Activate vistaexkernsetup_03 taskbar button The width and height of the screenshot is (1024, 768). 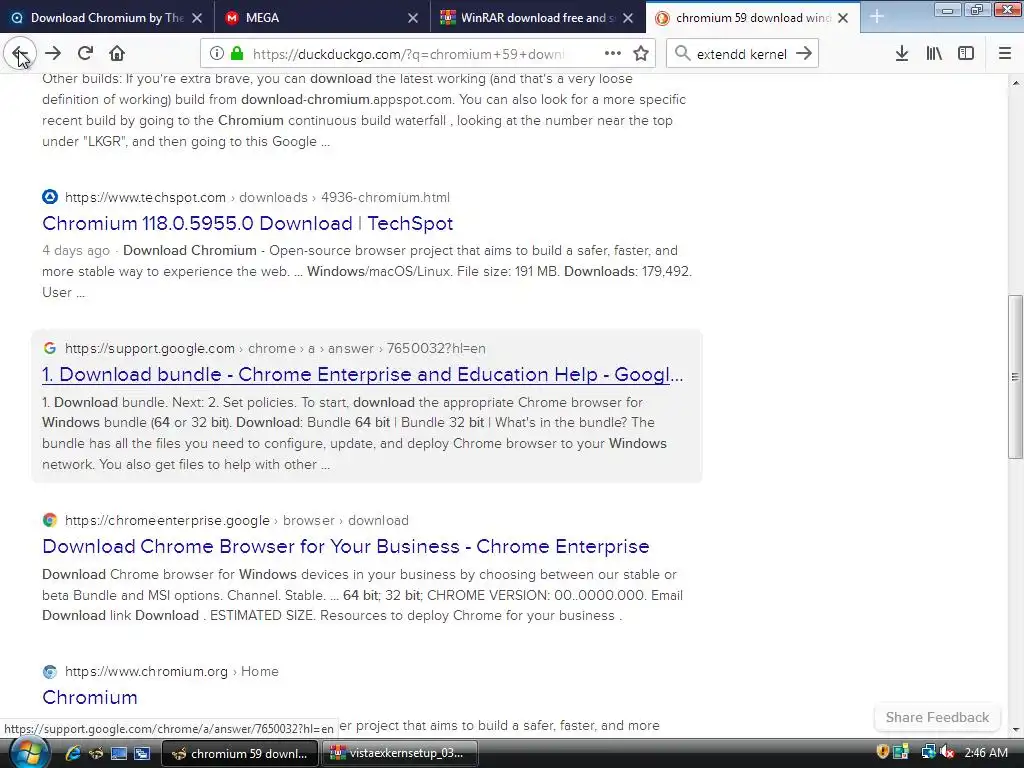pos(400,753)
